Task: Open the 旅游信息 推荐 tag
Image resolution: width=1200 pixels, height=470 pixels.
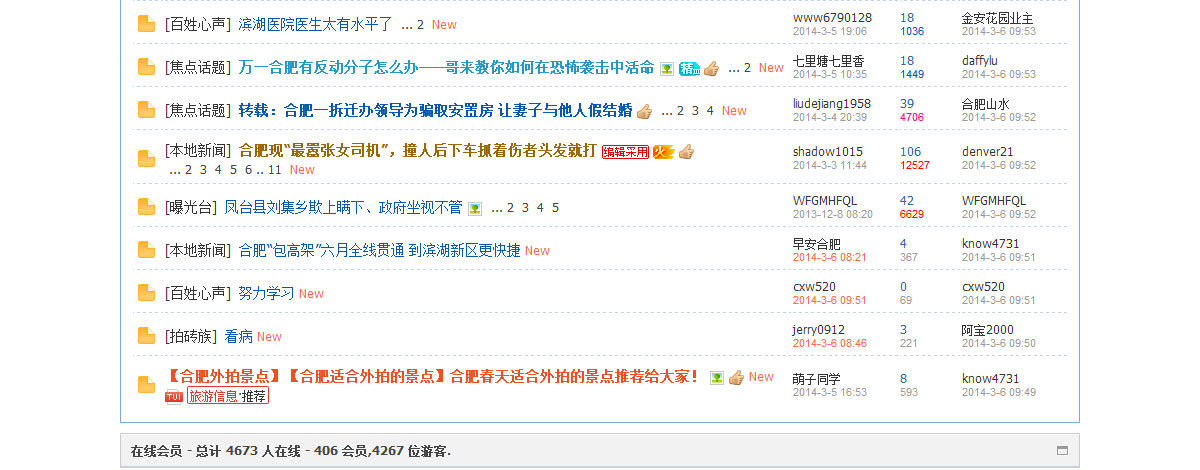Action: [x=228, y=396]
